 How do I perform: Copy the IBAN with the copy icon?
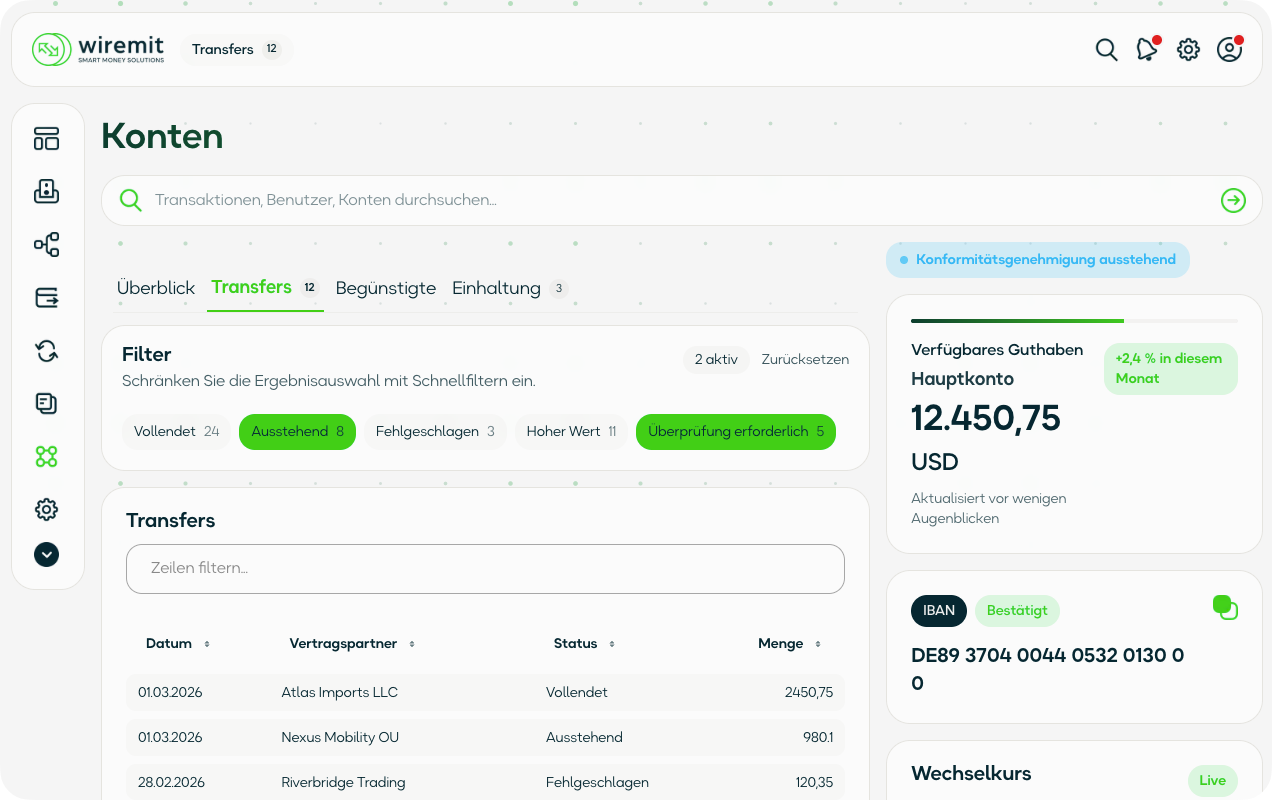click(x=1225, y=607)
